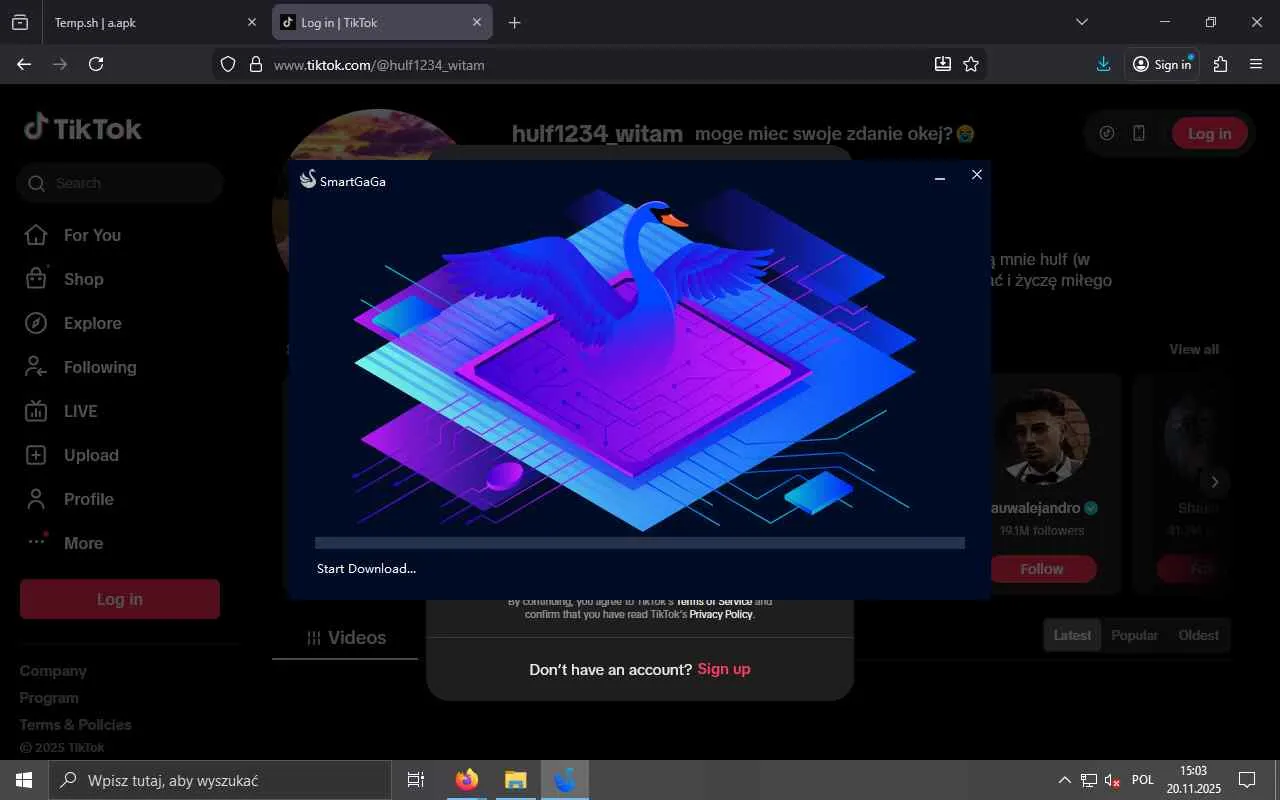Show next suggested accounts with arrow

pos(1215,482)
